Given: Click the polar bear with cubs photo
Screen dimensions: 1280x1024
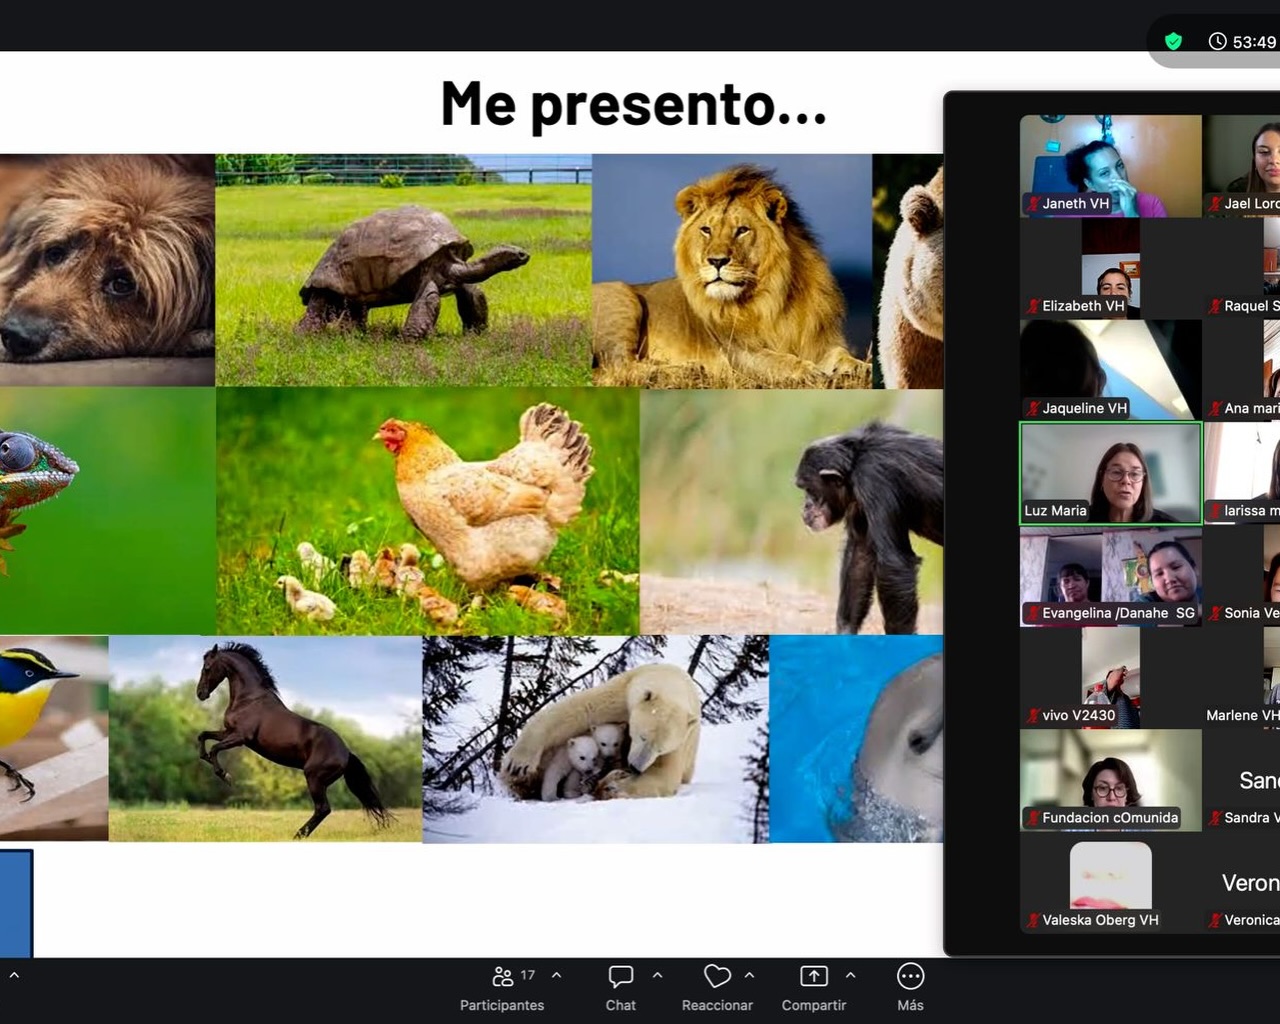Looking at the screenshot, I should tap(596, 738).
